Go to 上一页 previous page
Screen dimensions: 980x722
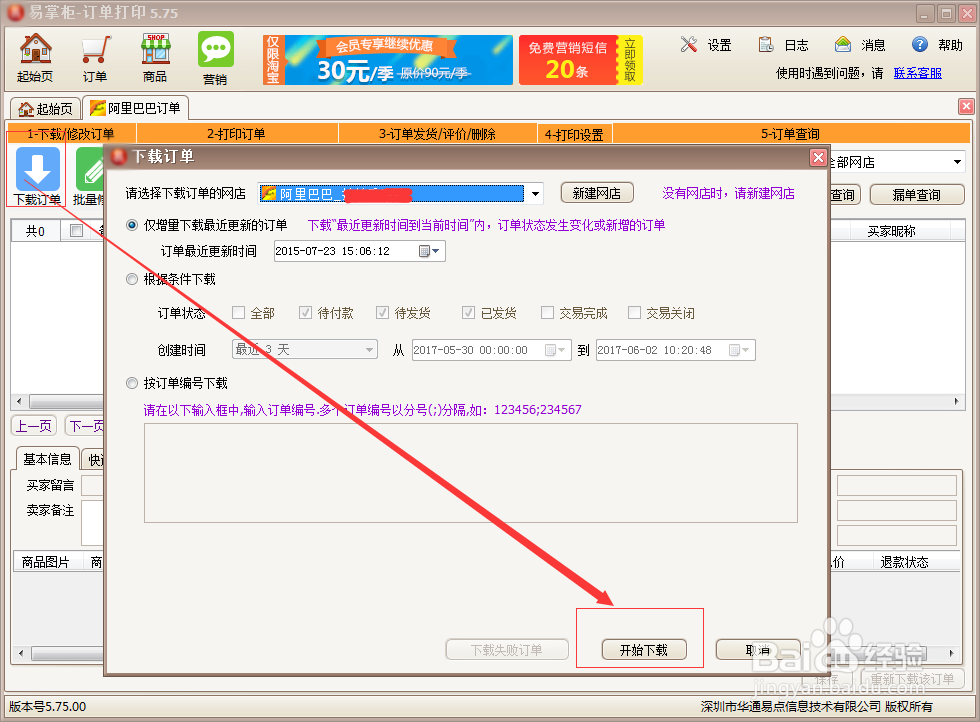[x=34, y=426]
